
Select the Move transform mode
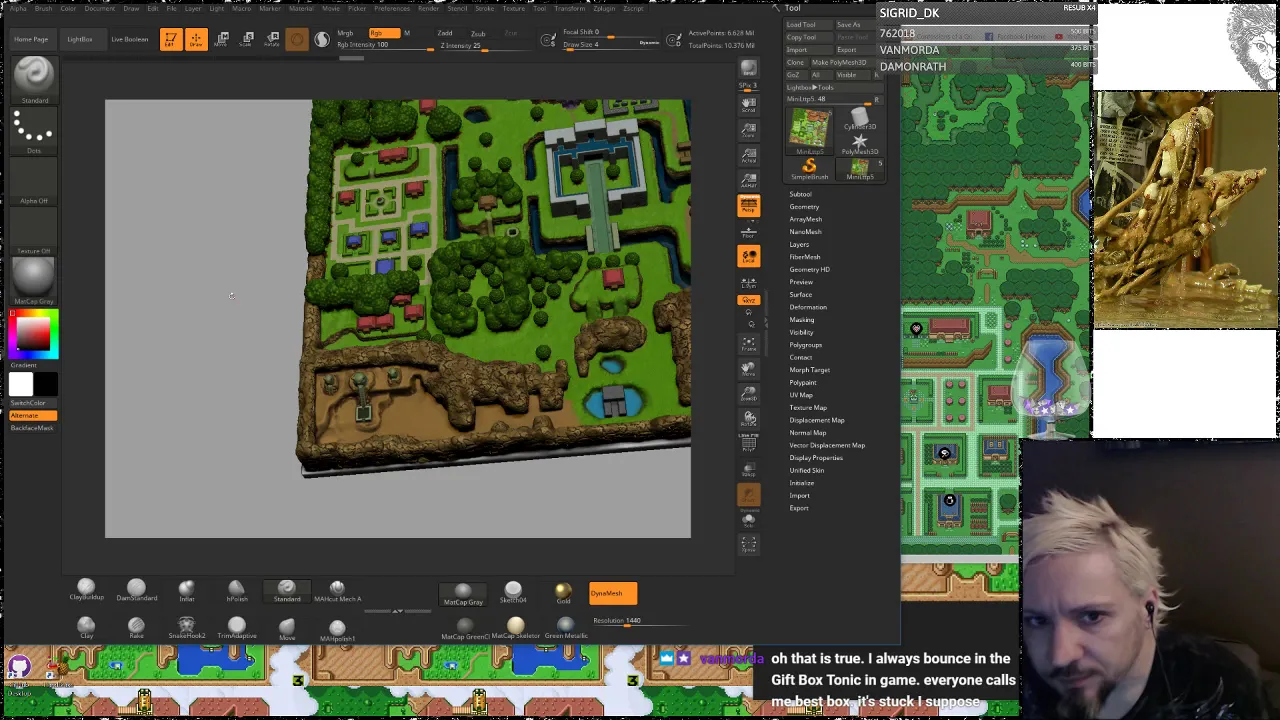222,39
